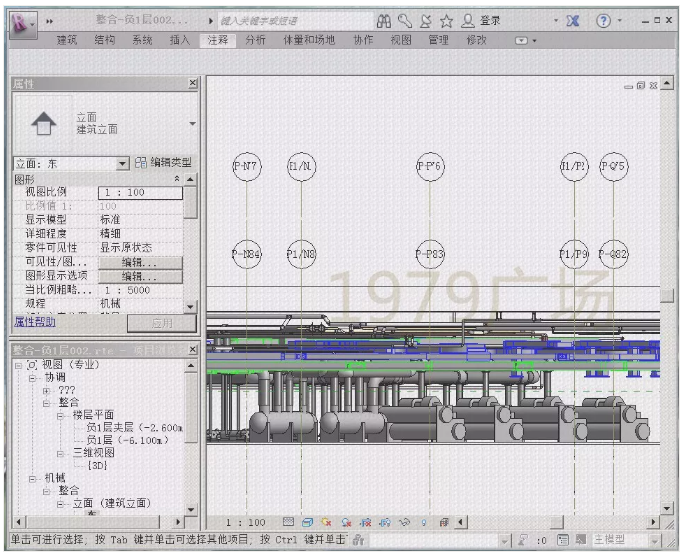Image resolution: width=686 pixels, height=556 pixels.
Task: Open the workset dropdown in status bar
Action: [x=504, y=541]
